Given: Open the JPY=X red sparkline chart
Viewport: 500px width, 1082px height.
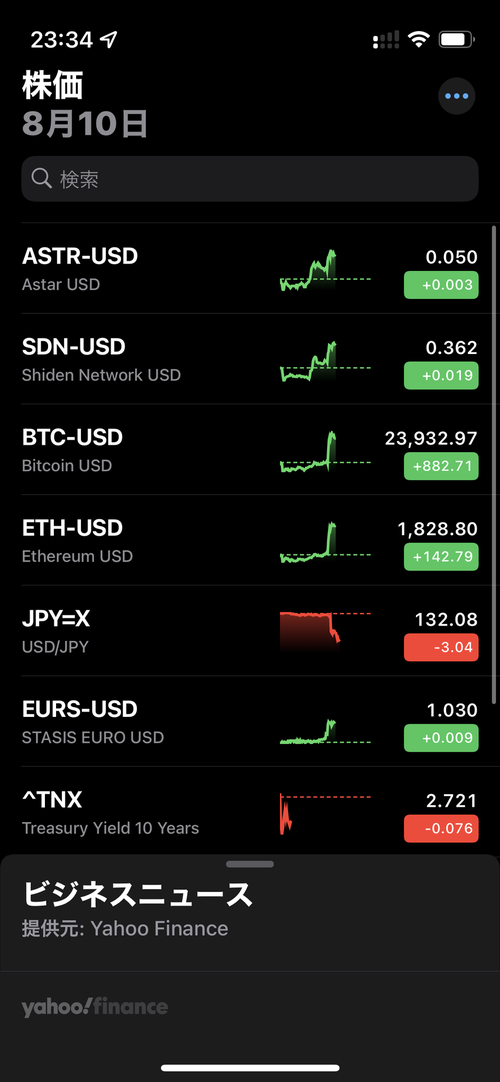Looking at the screenshot, I should [326, 631].
